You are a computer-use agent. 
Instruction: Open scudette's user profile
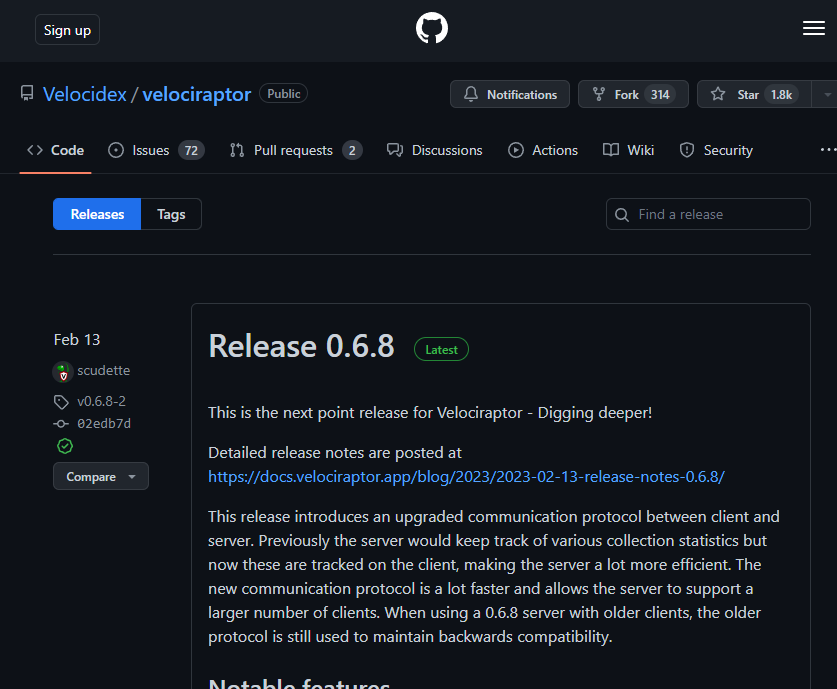(104, 370)
